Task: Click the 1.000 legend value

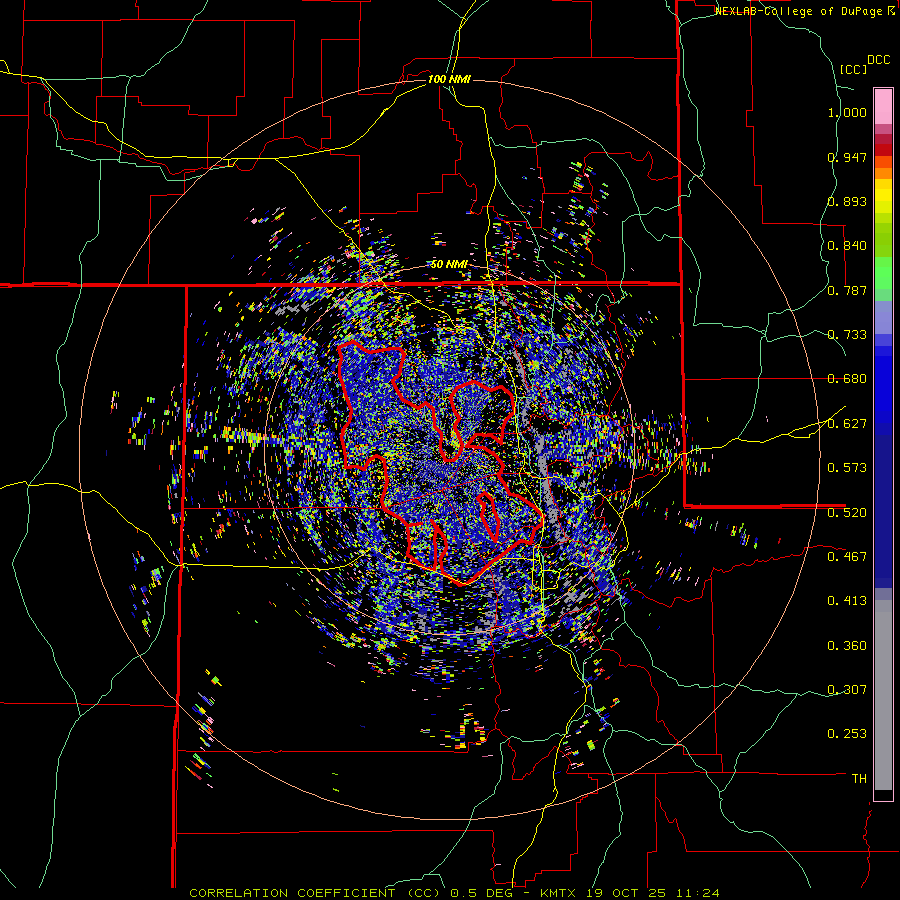Action: [x=847, y=112]
